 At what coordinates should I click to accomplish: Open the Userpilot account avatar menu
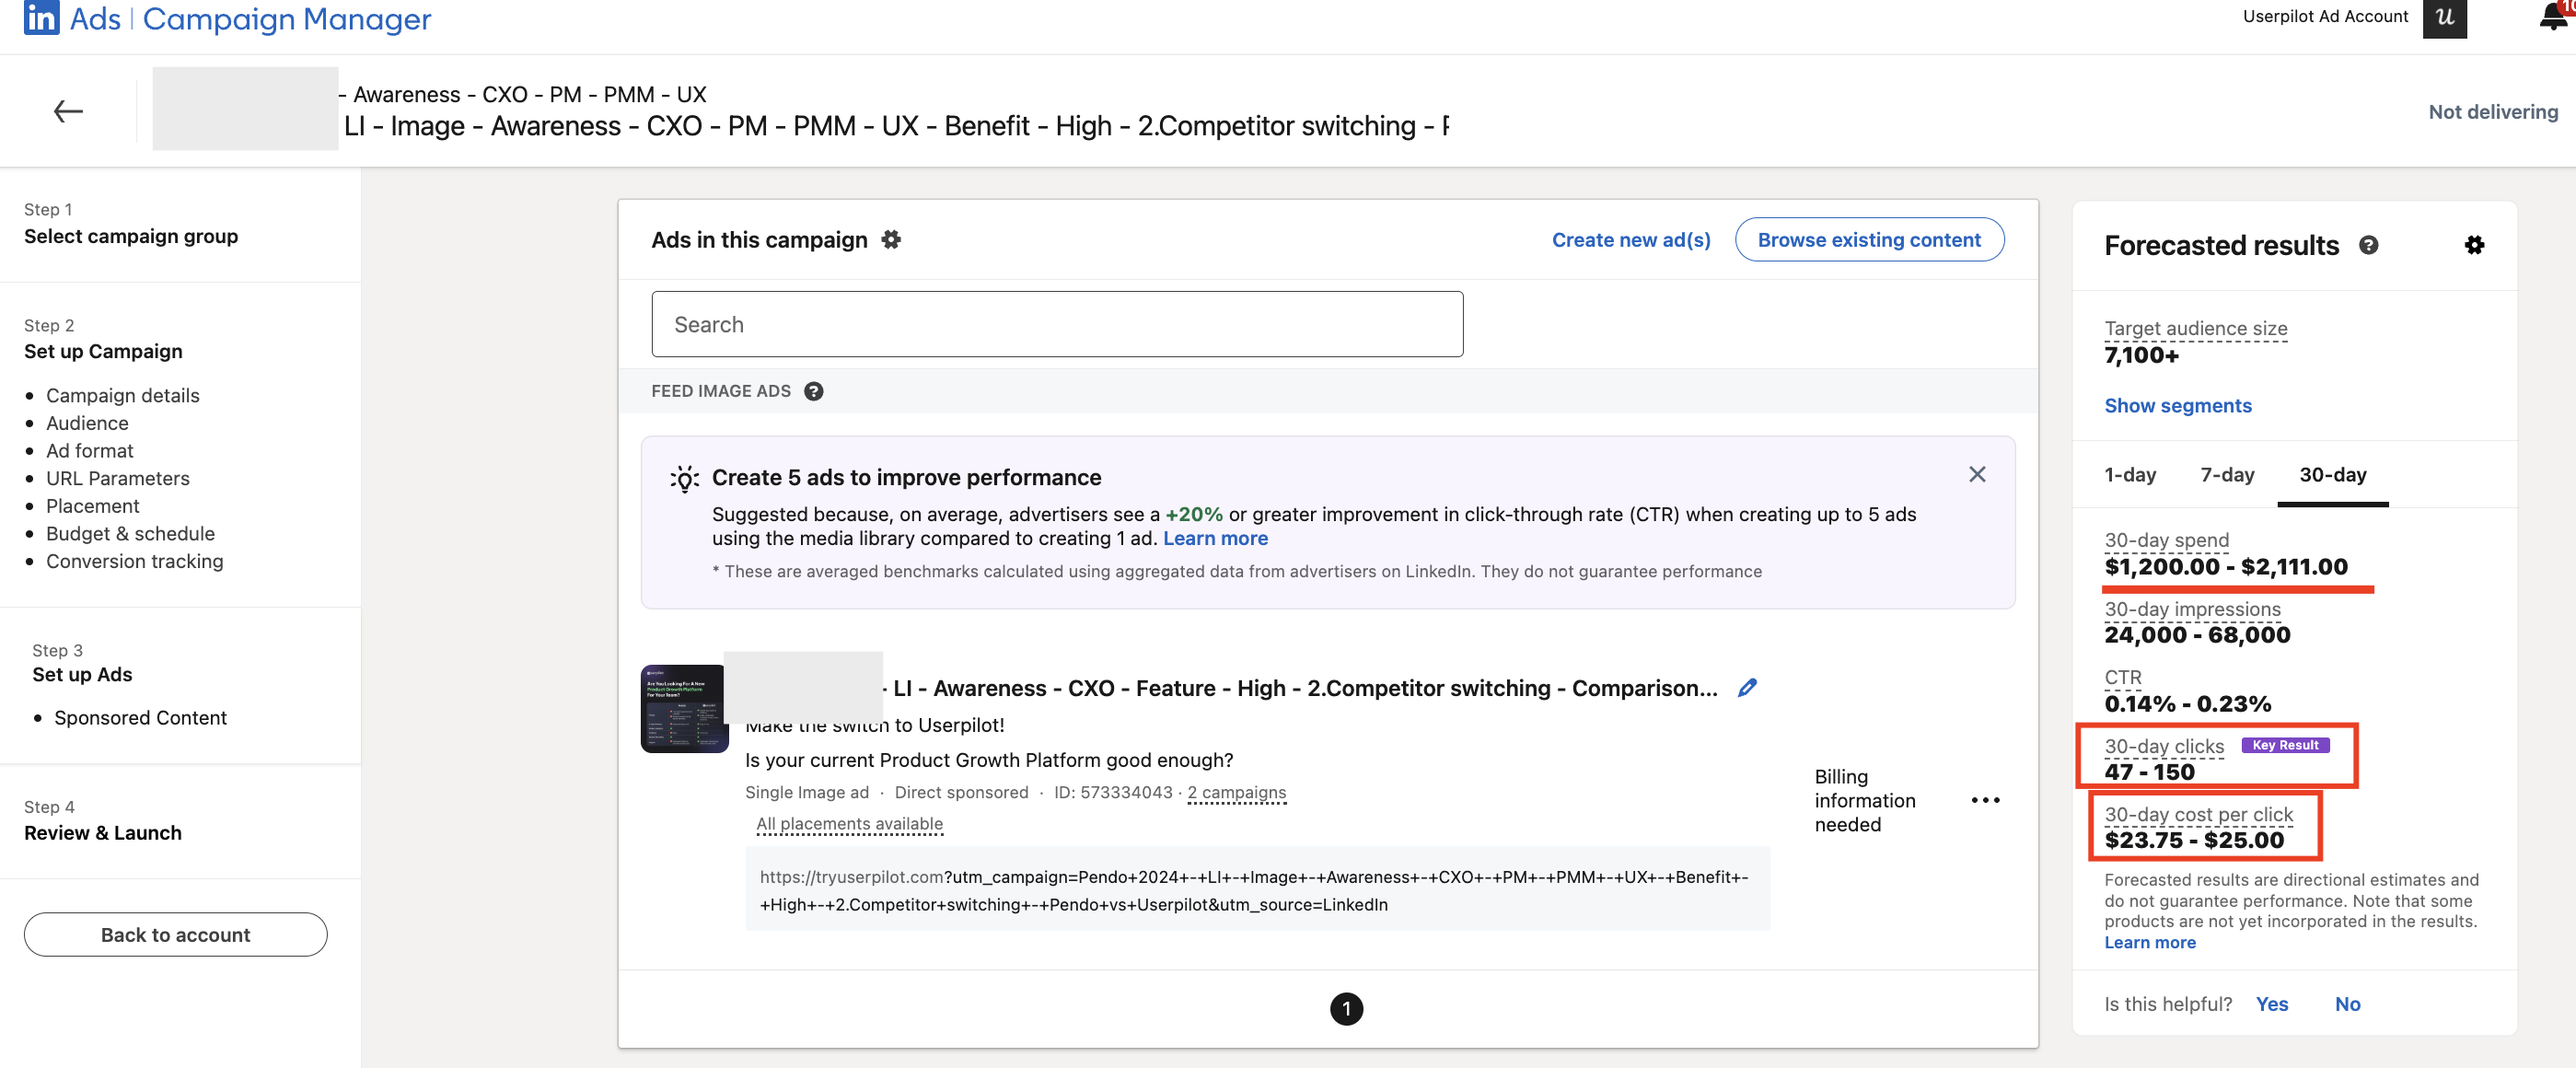click(2444, 17)
